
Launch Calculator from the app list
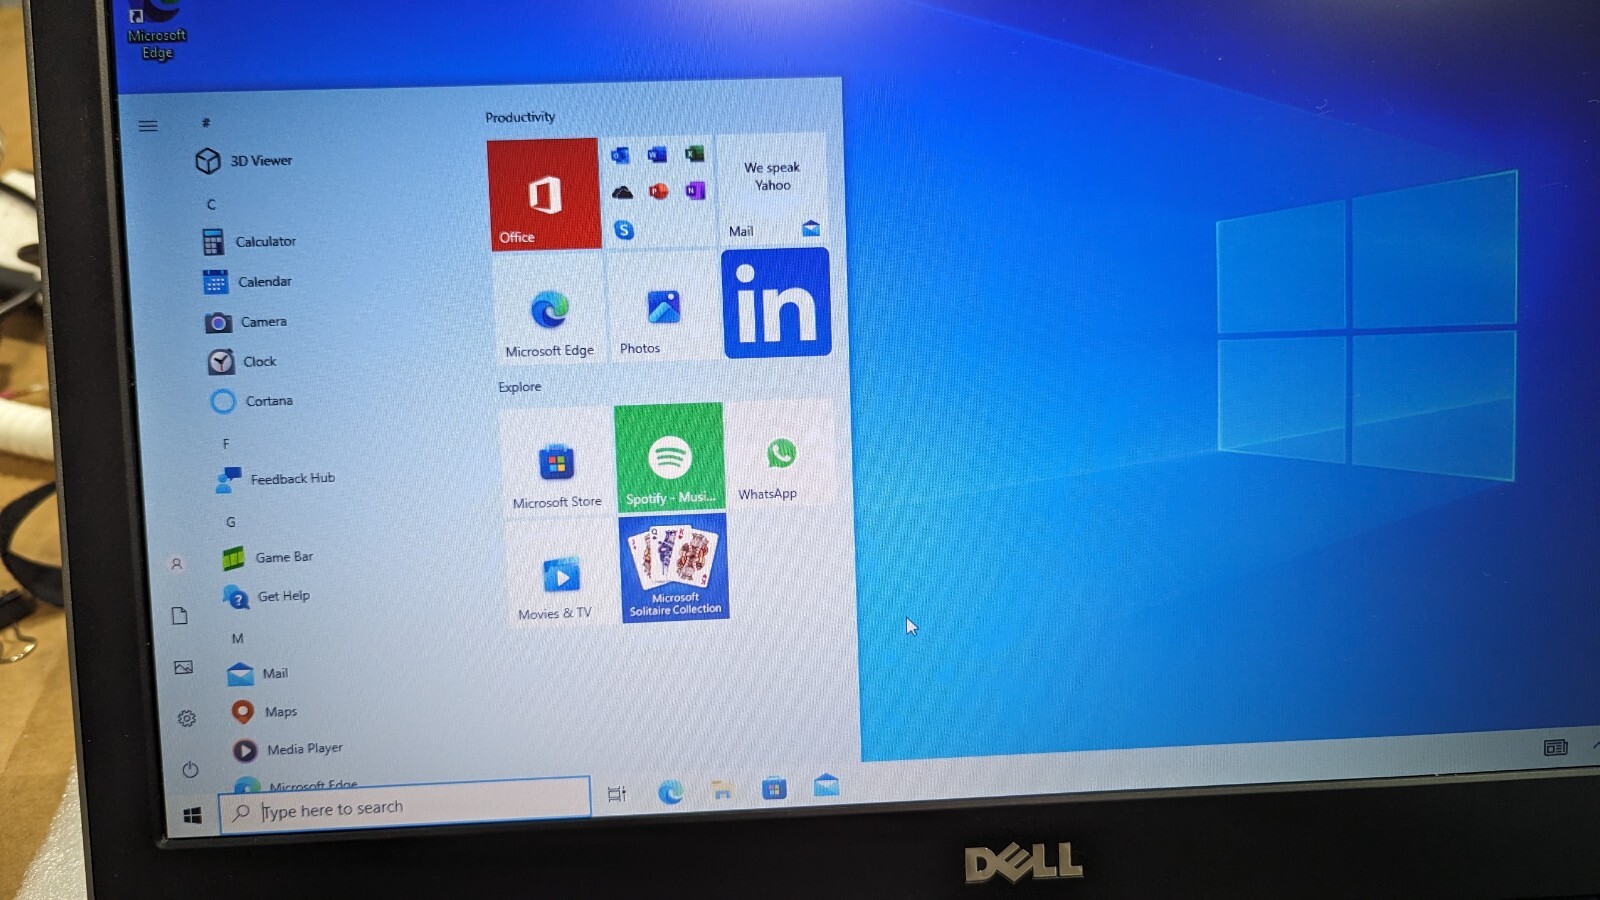250,241
